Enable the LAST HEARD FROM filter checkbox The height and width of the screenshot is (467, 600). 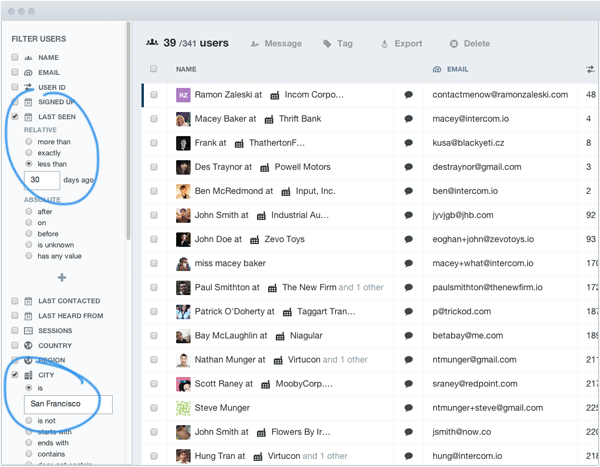tap(15, 315)
